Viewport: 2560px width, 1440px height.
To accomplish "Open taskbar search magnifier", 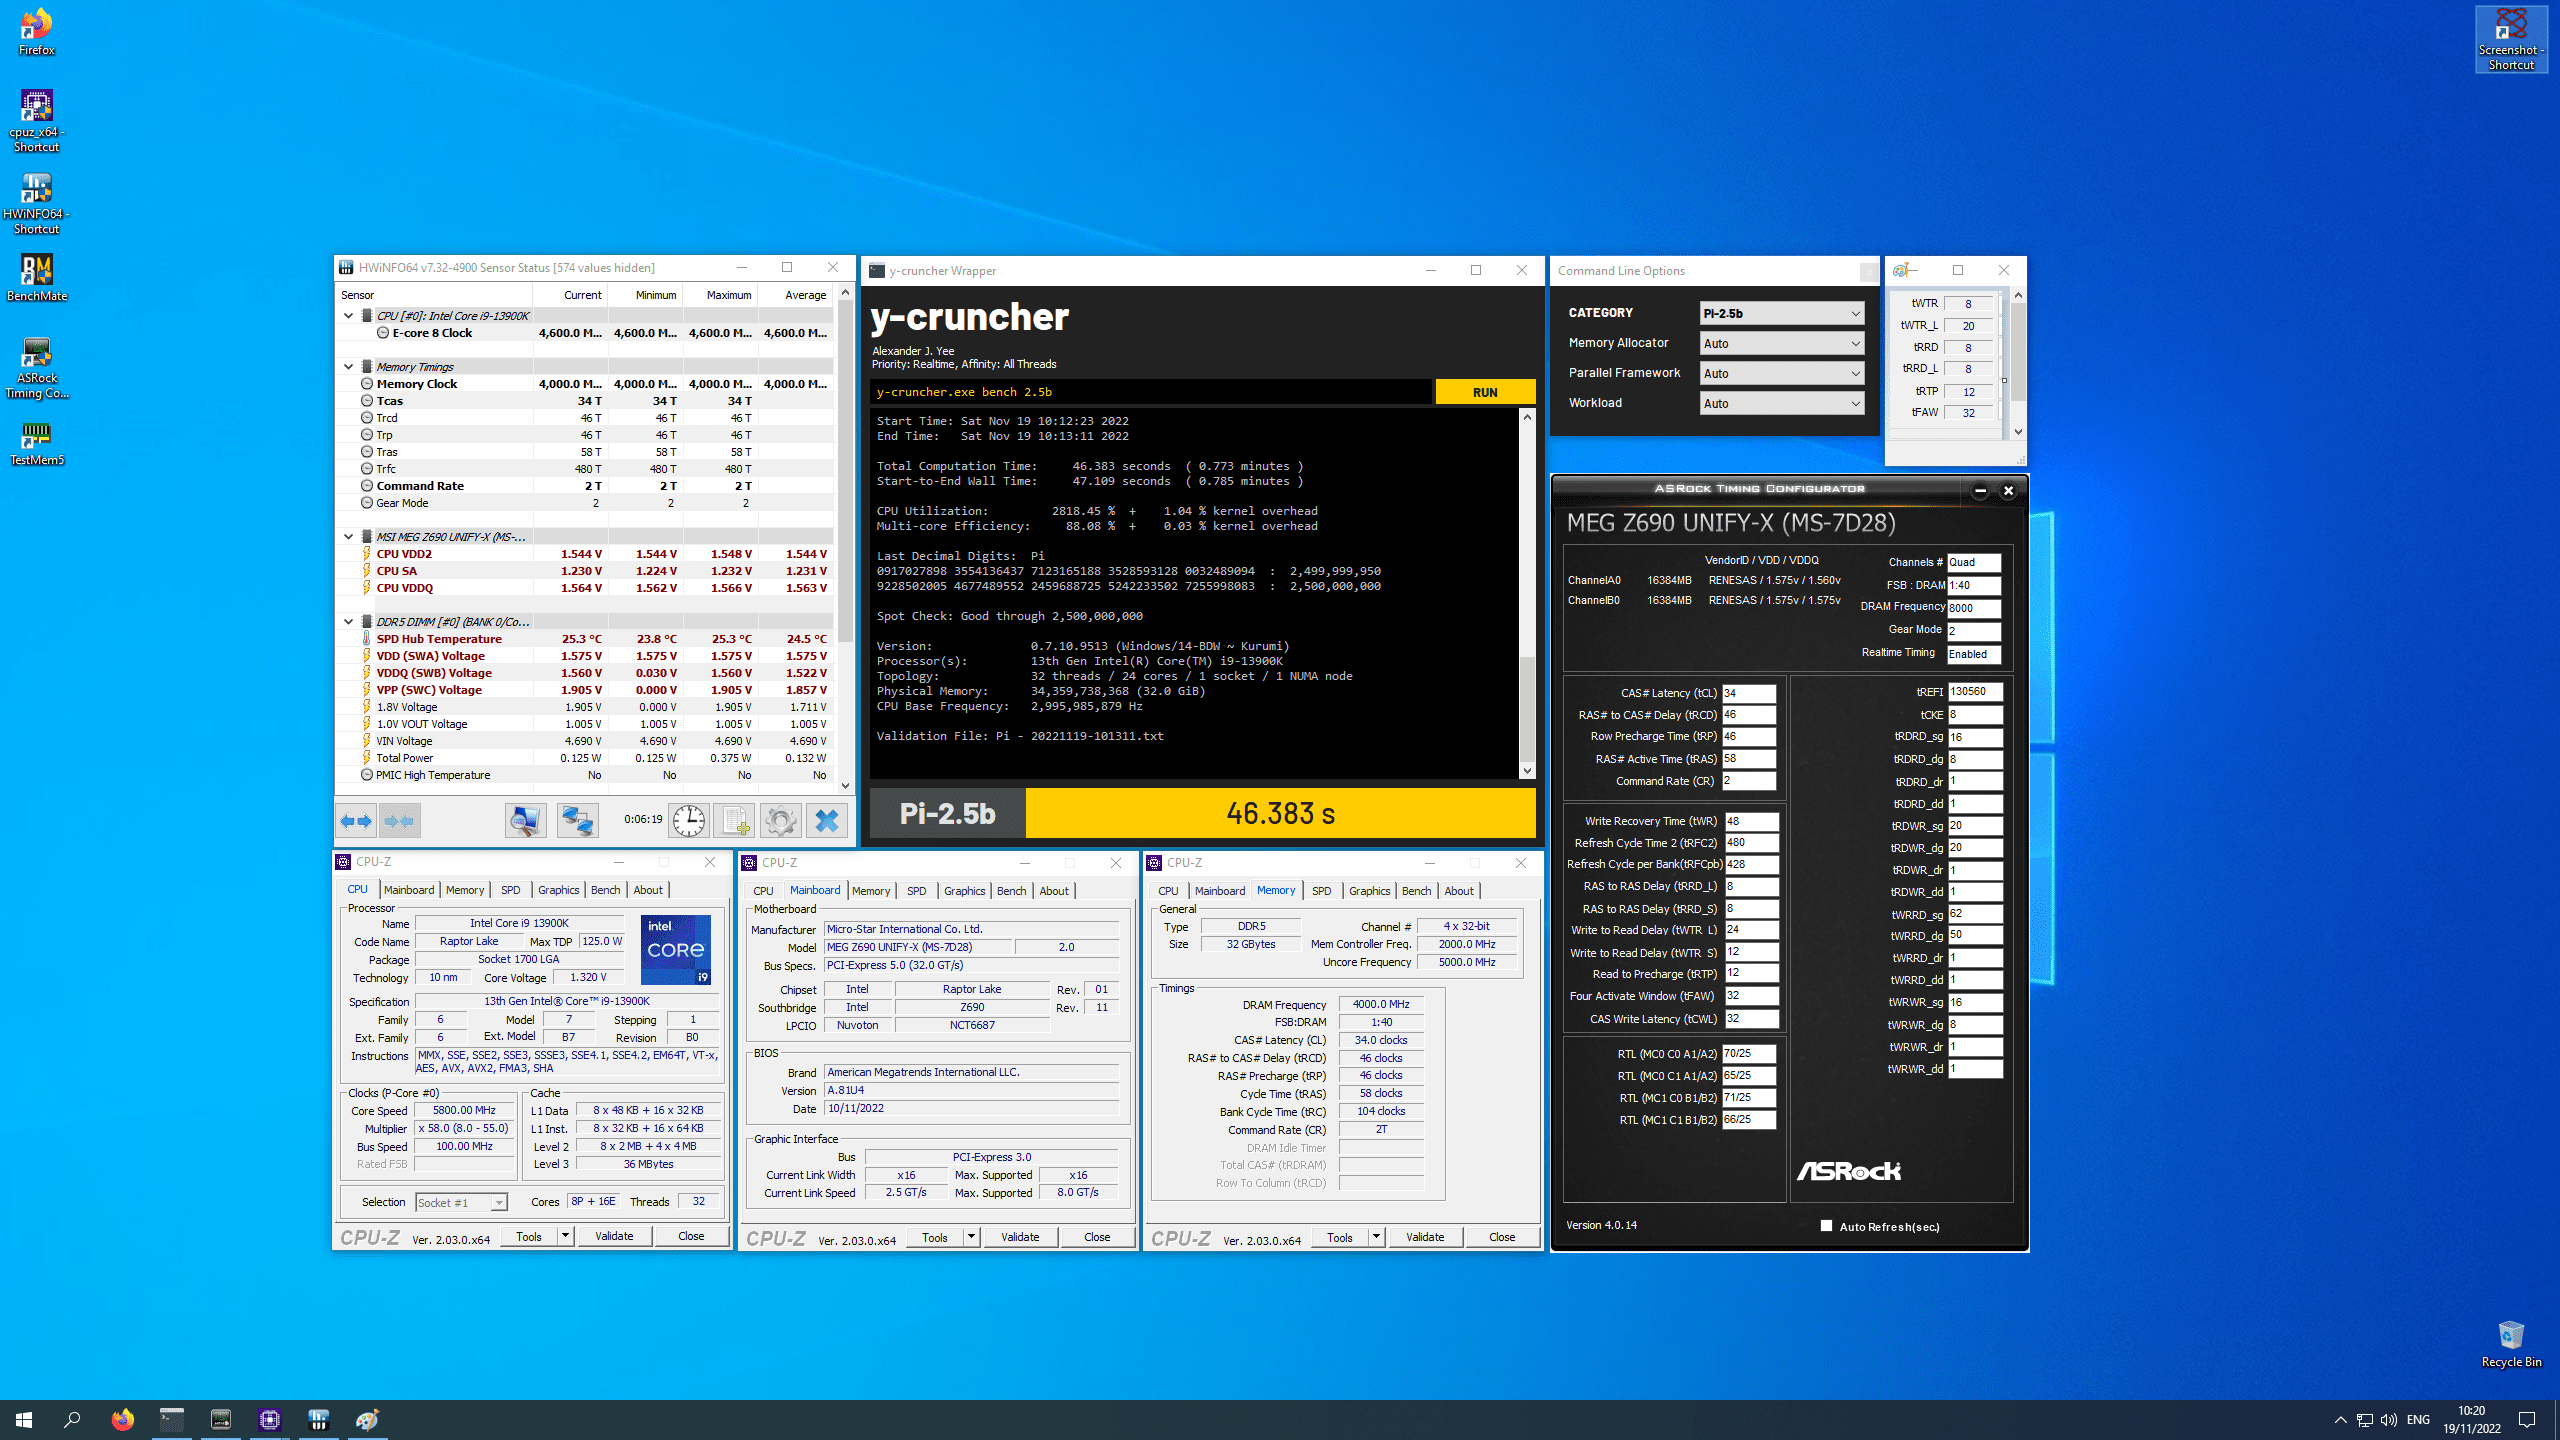I will click(72, 1419).
